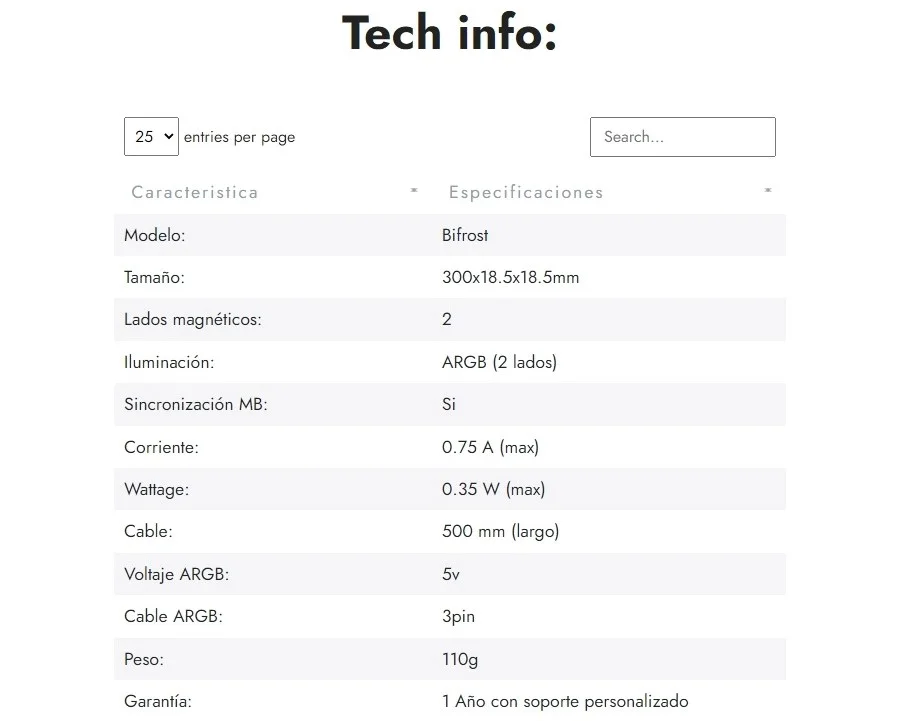Click the "500 mm (largo)" cable value
The height and width of the screenshot is (721, 900).
pyautogui.click(x=500, y=532)
